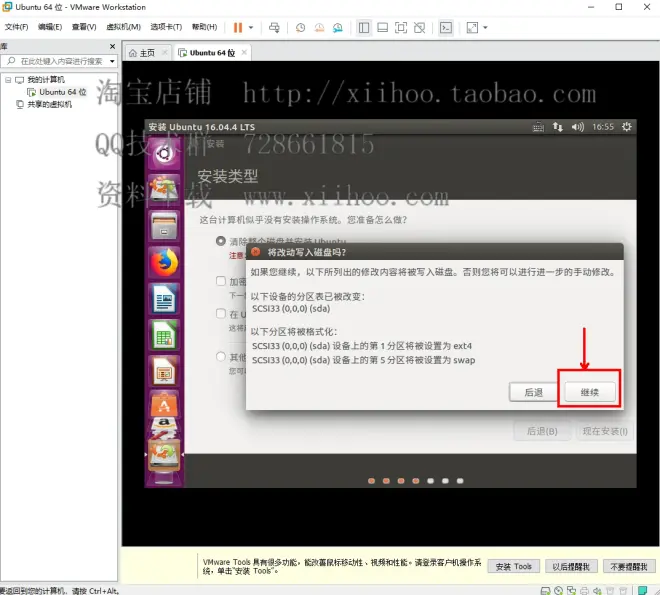Send Ctrl+Alt+Del to the virtual machine

click(274, 28)
